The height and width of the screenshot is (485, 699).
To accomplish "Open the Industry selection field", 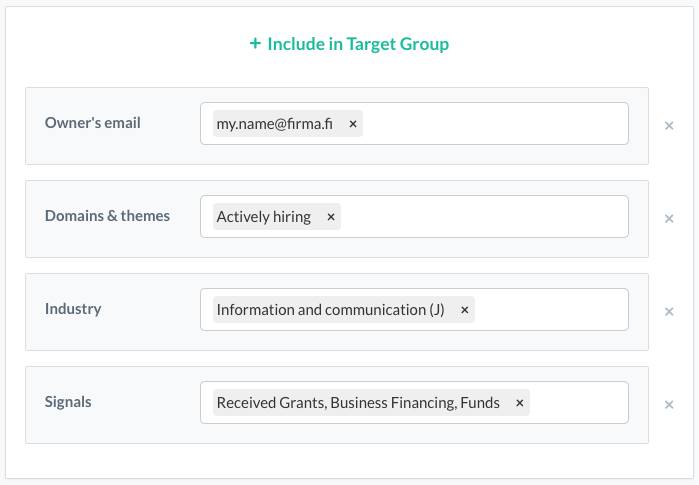I will pyautogui.click(x=550, y=310).
